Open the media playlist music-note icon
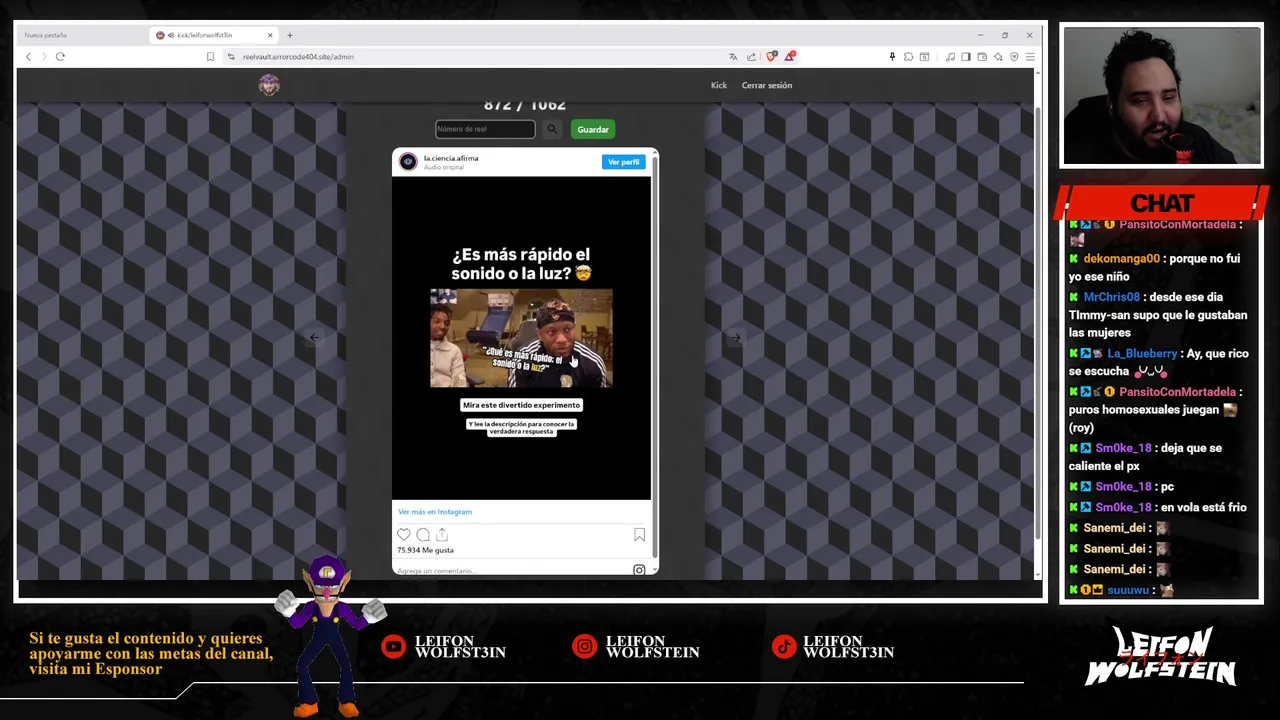Image resolution: width=1280 pixels, height=720 pixels. pos(950,57)
